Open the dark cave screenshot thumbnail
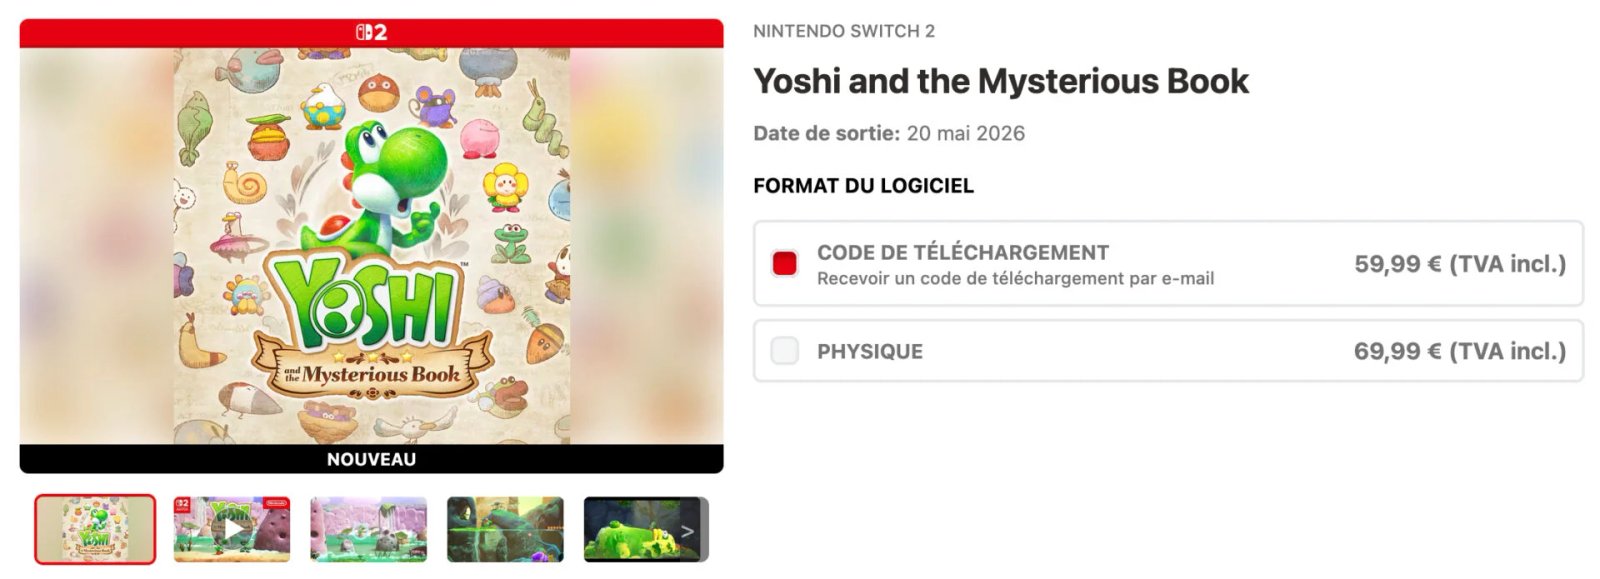The height and width of the screenshot is (579, 1600). pos(505,529)
